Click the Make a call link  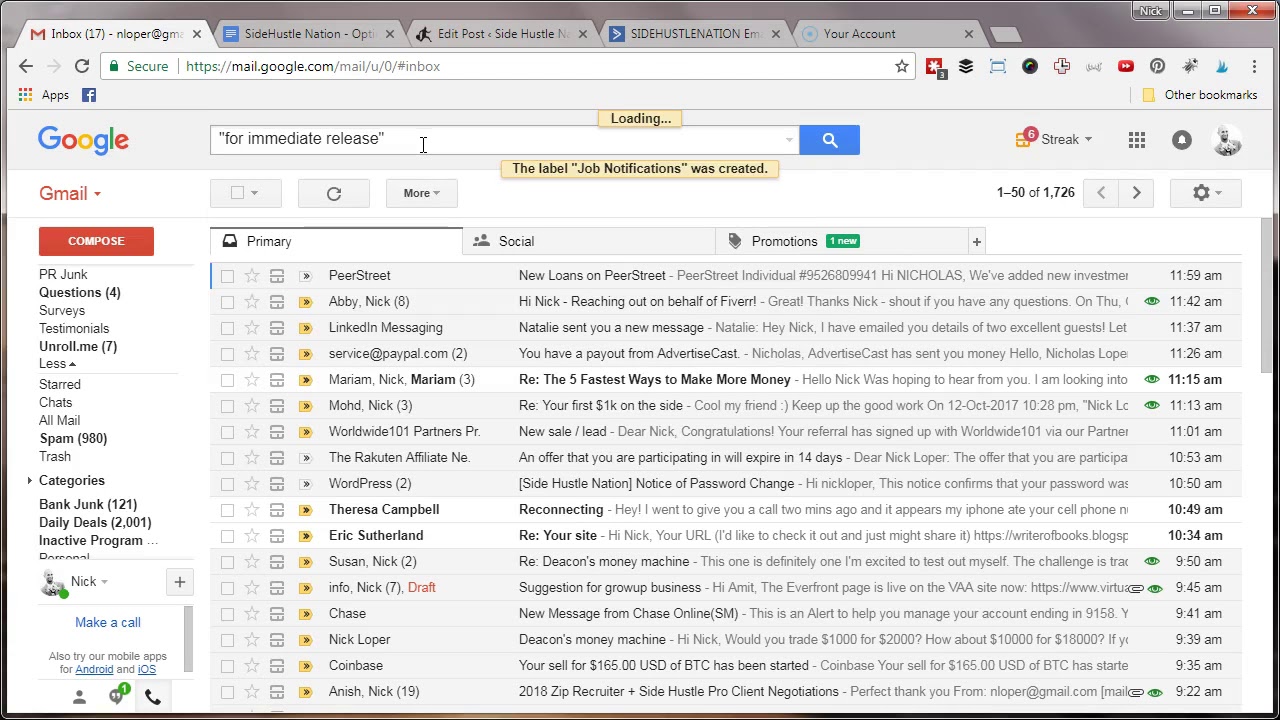coord(108,622)
